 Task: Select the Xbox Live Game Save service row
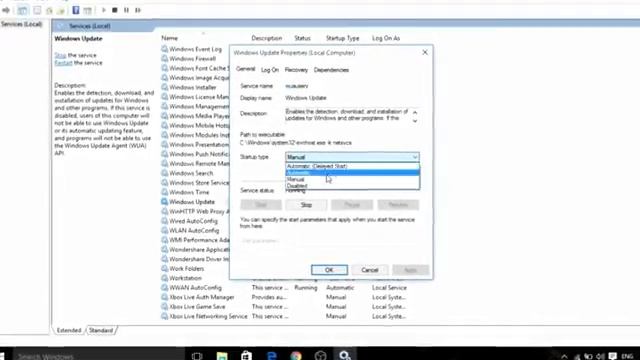(284, 307)
